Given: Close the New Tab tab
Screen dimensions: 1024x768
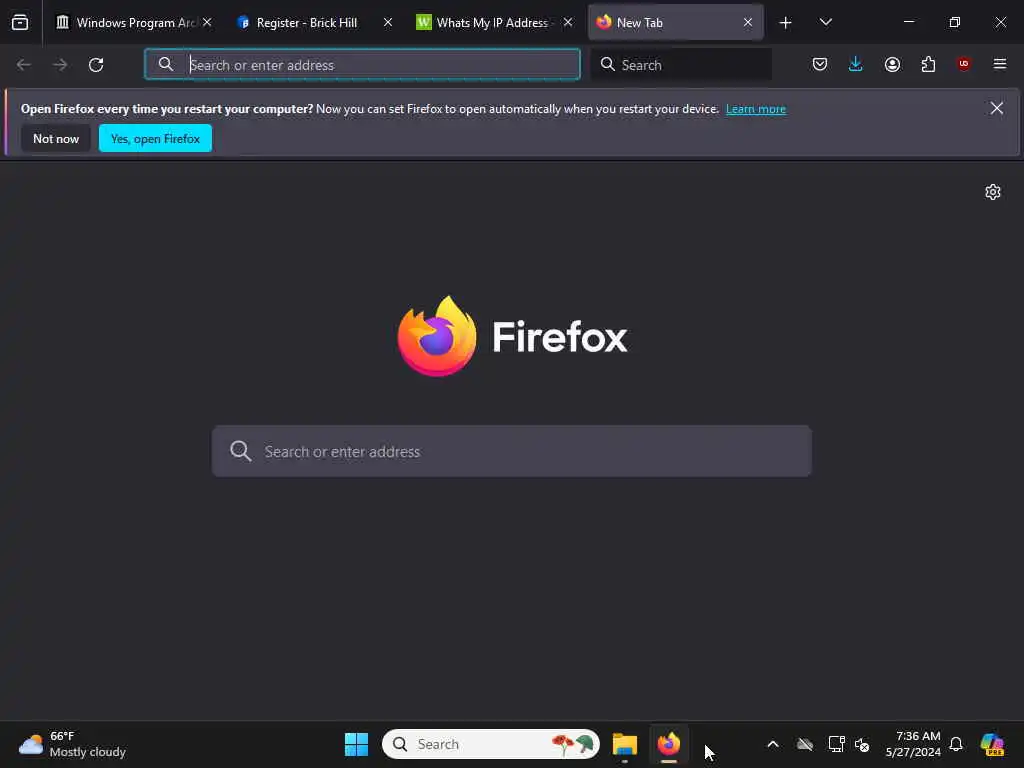Looking at the screenshot, I should 748,23.
